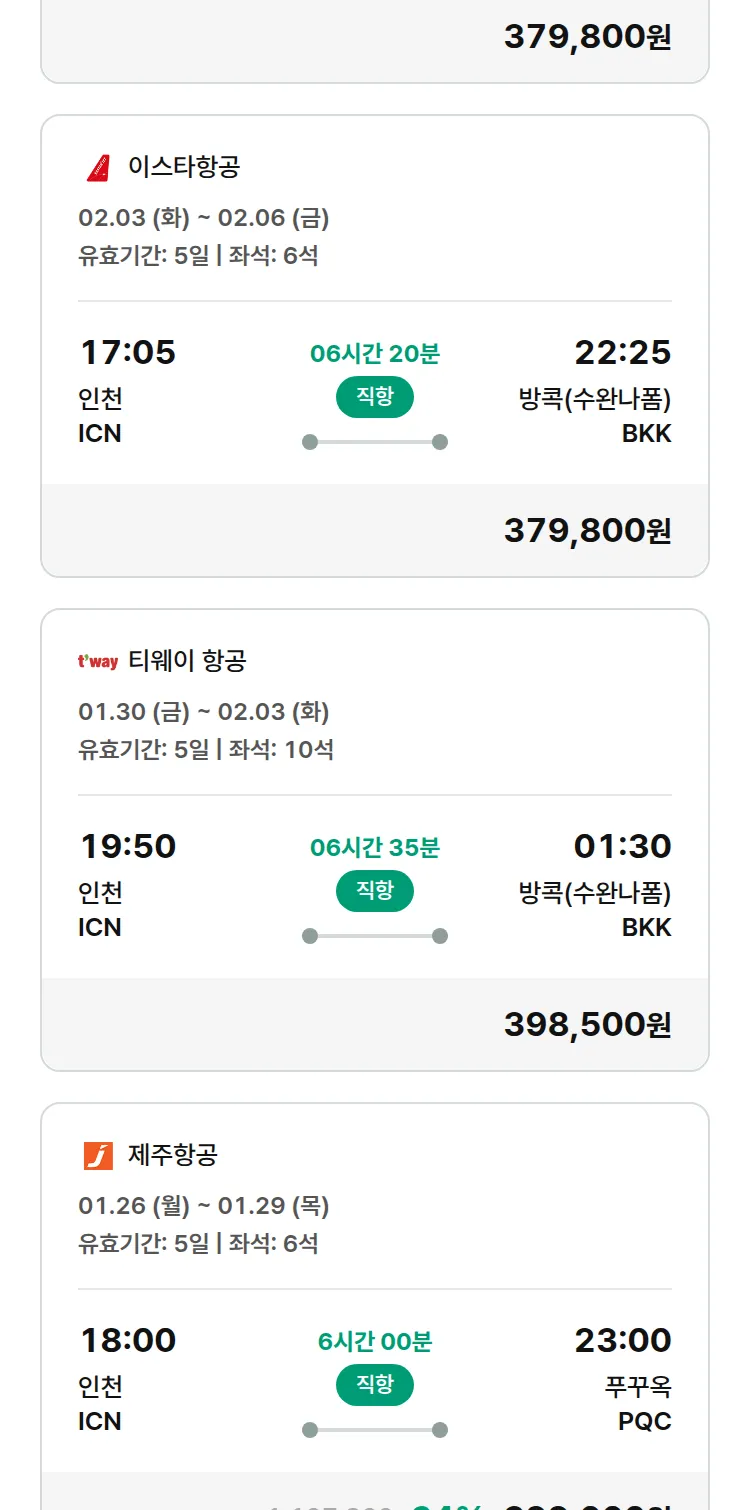Tap the 직항 badge on the 티웨이 항공 card
Screen dimensions: 750x1510
[x=375, y=891]
